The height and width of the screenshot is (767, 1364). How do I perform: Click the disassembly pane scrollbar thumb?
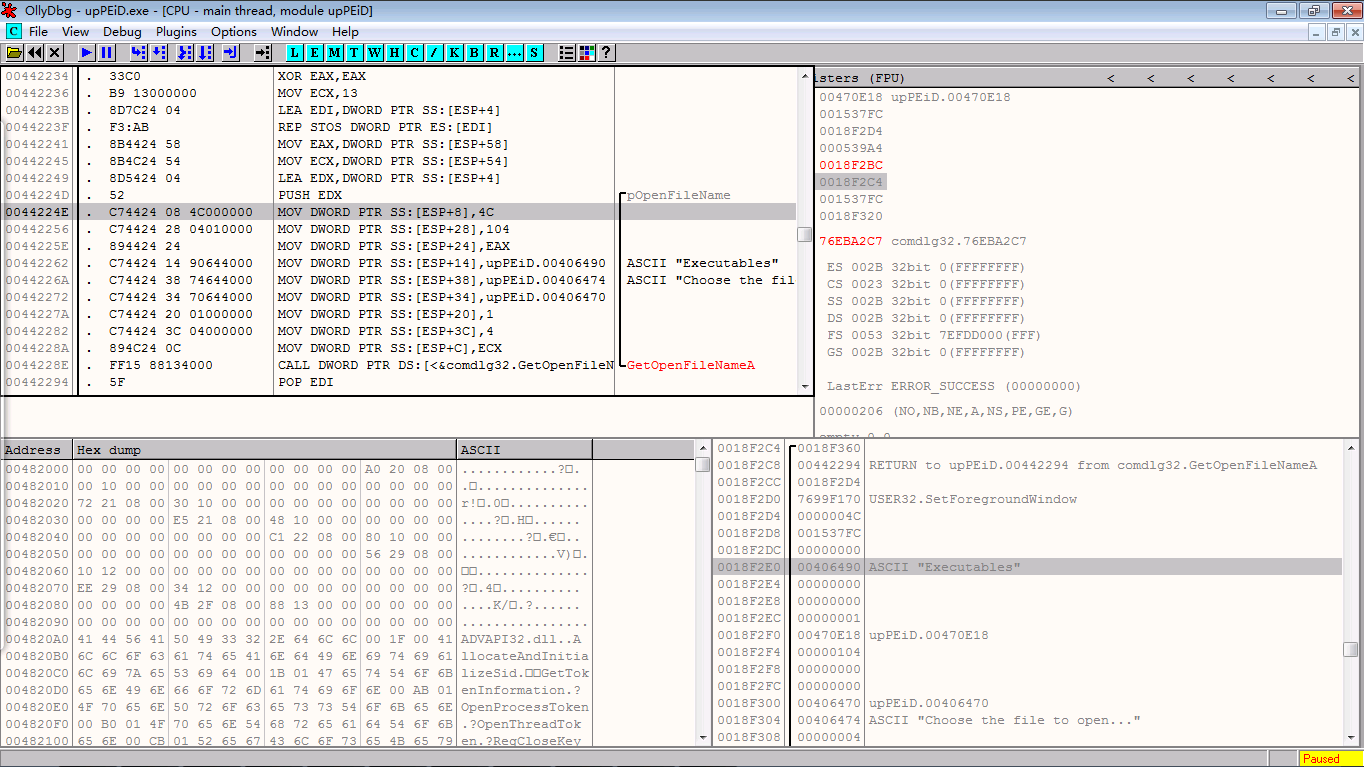804,234
